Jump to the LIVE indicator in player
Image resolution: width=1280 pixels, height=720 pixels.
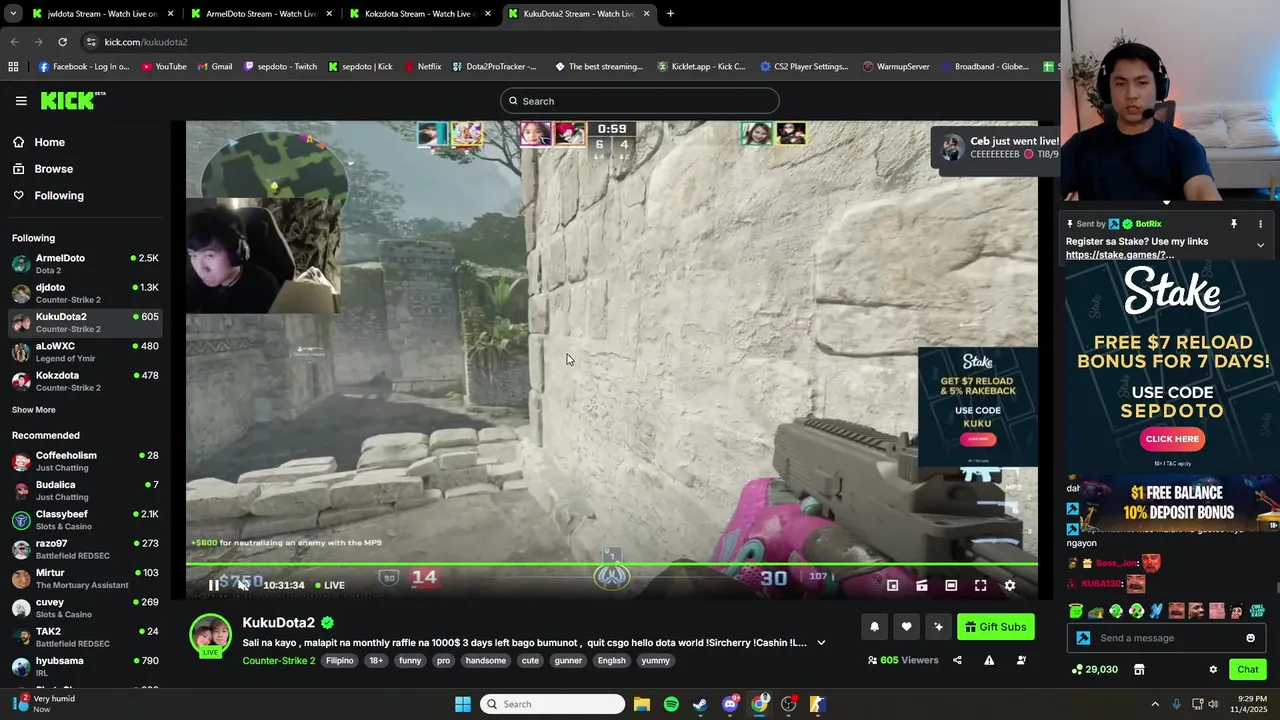click(x=330, y=585)
